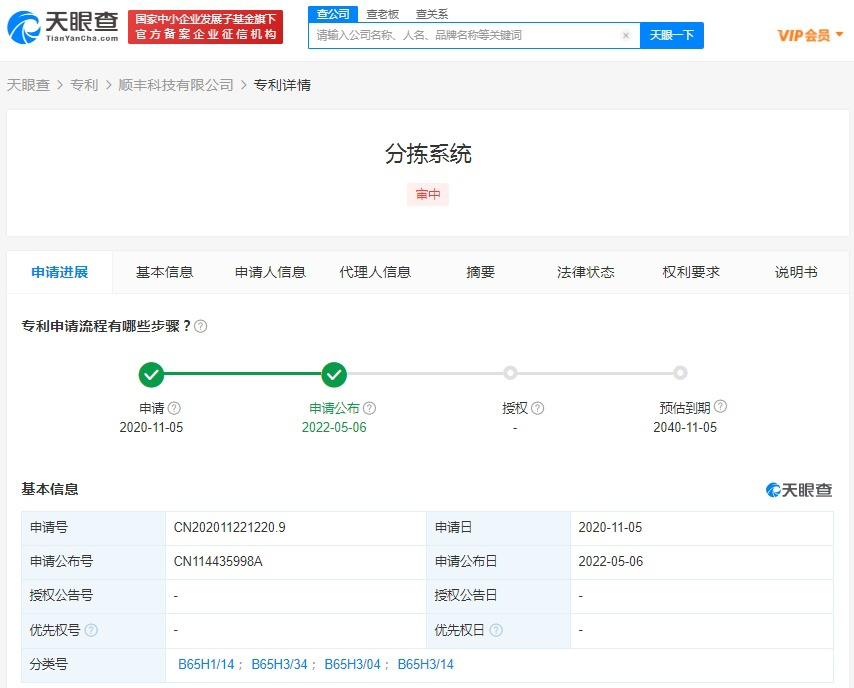Open the 法律状态 tab
This screenshot has height=688, width=854.
585,271
